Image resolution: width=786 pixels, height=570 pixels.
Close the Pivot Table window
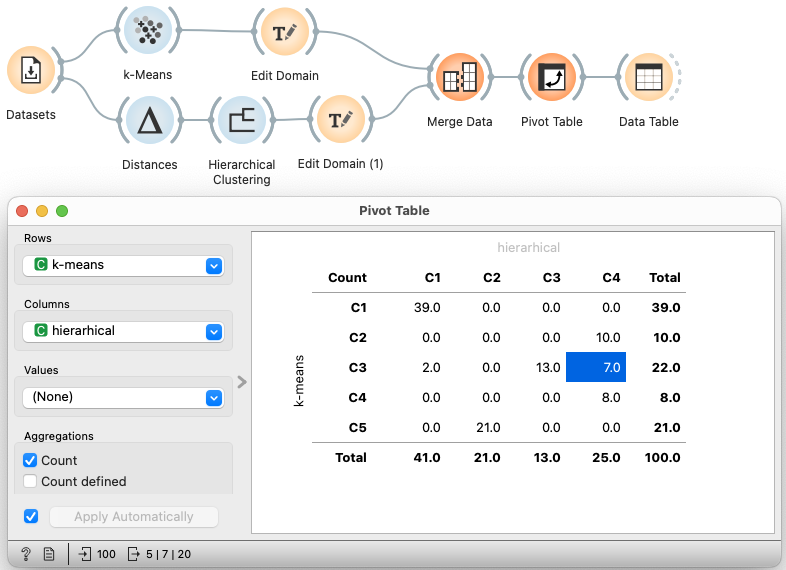(22, 211)
